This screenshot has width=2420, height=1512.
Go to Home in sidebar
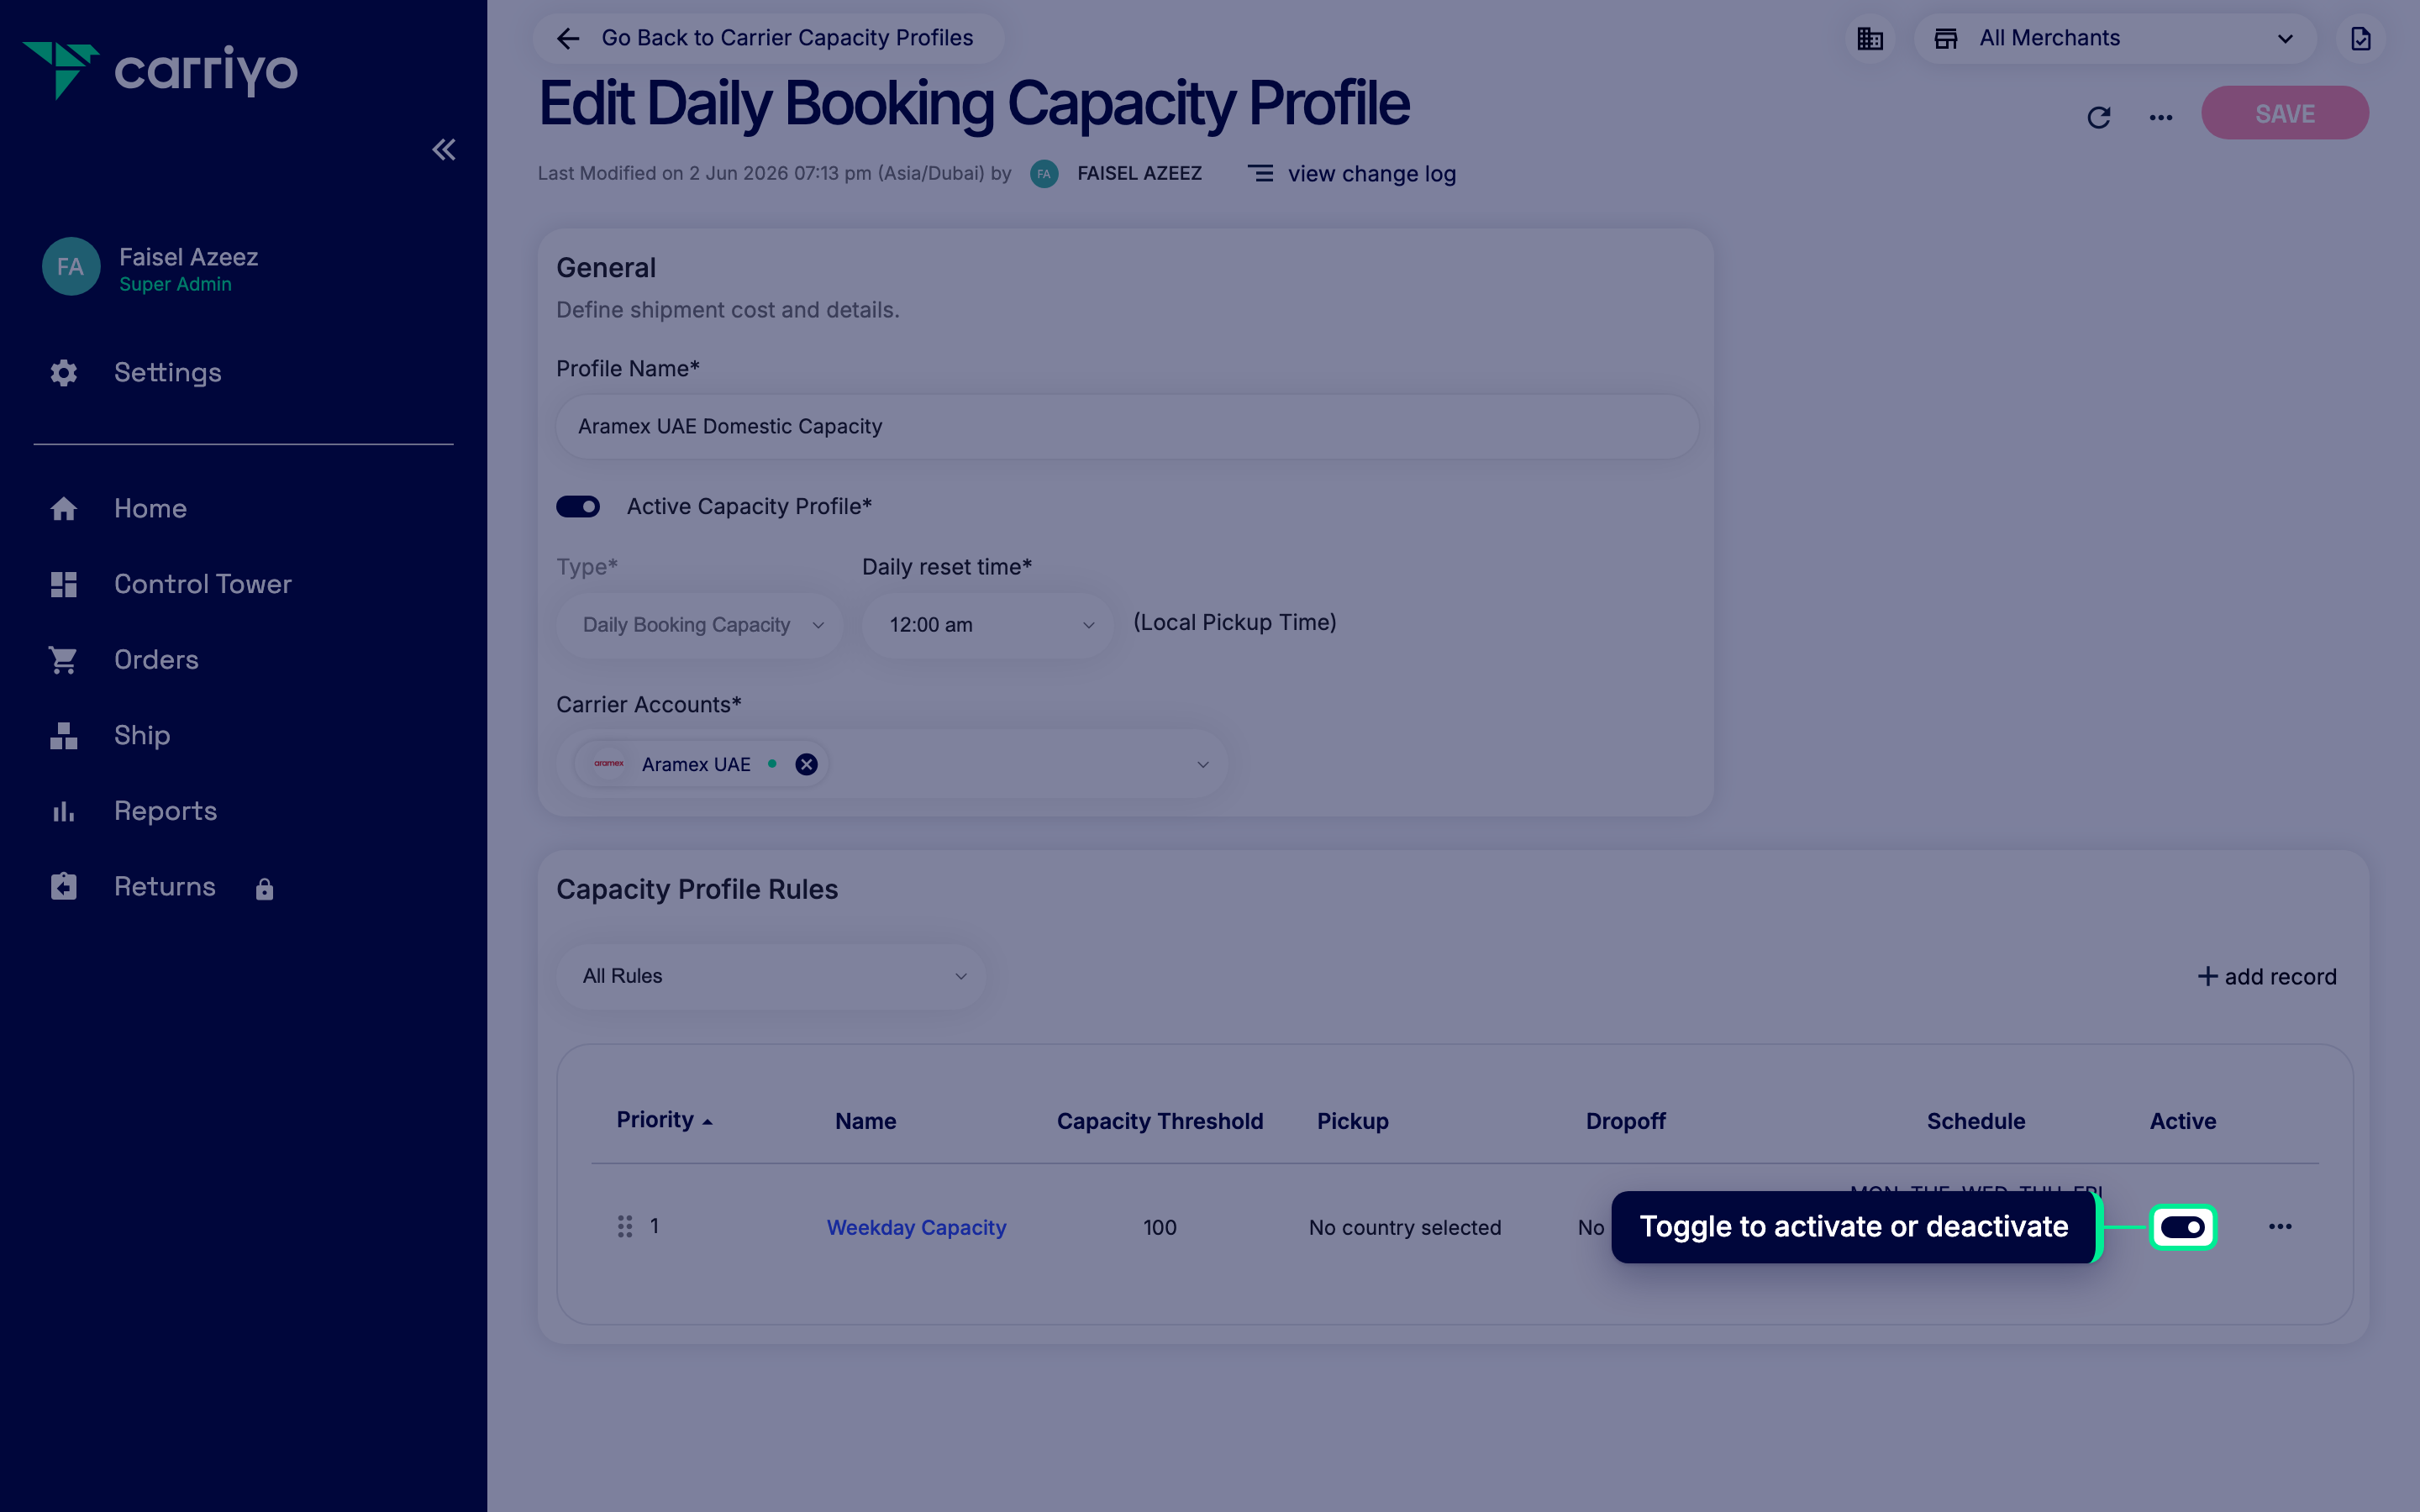coord(150,508)
